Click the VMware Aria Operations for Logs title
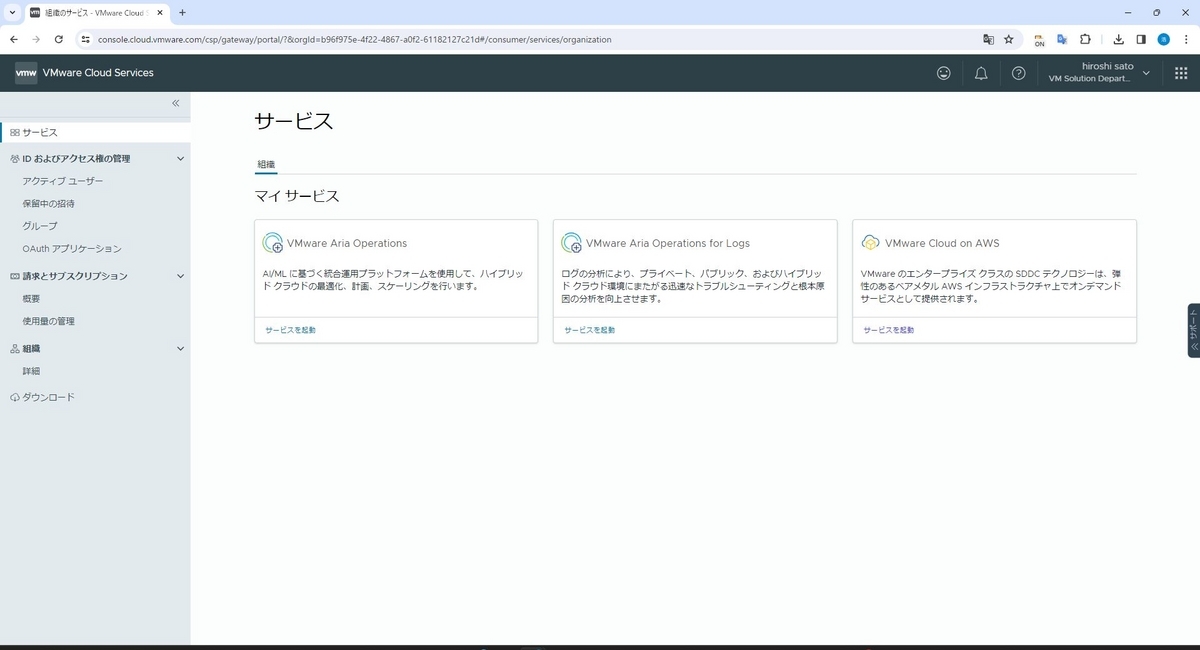The height and width of the screenshot is (650, 1200). coord(668,243)
